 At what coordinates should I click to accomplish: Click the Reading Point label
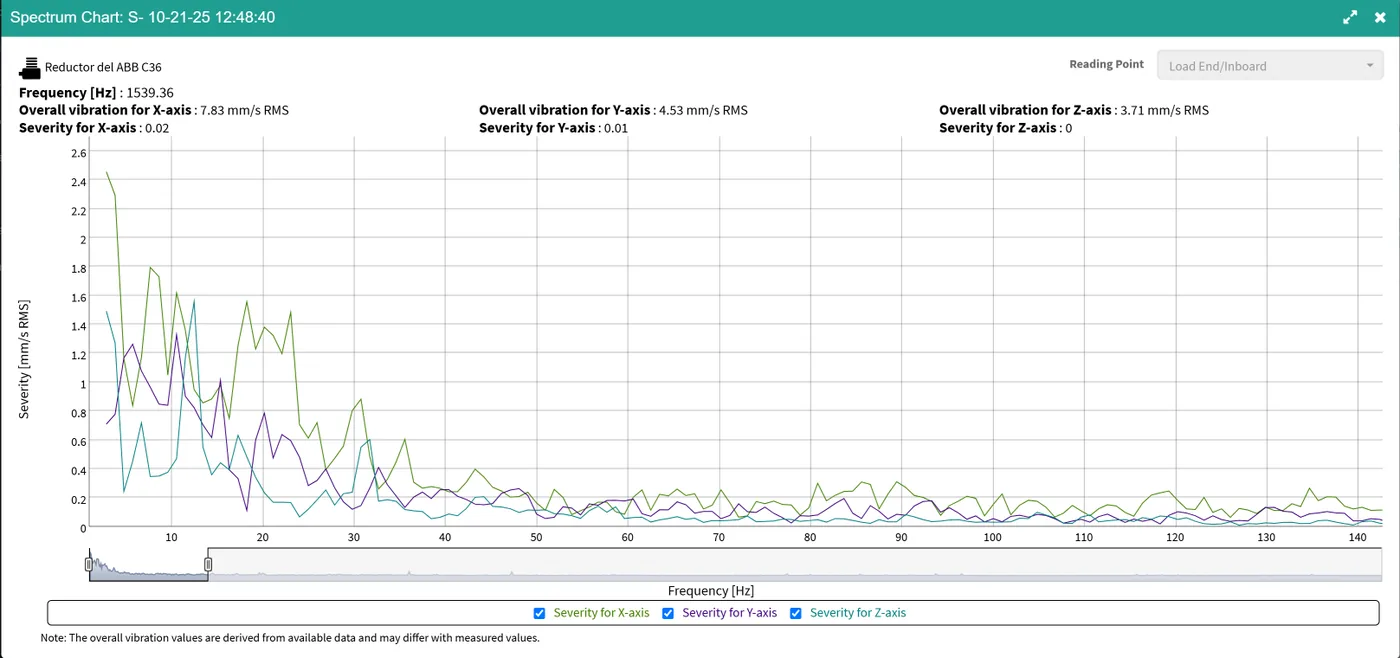1106,64
